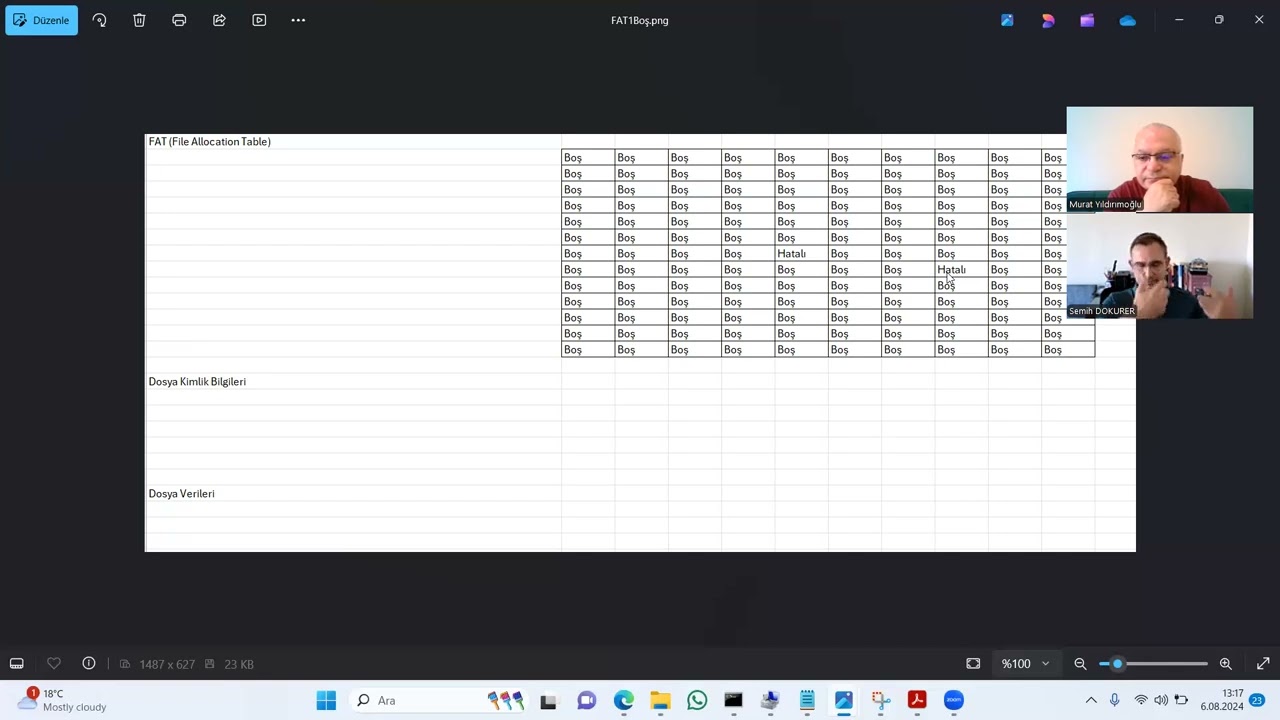Screen dimensions: 1280x720
Task: Open Task View in the taskbar
Action: tap(548, 700)
